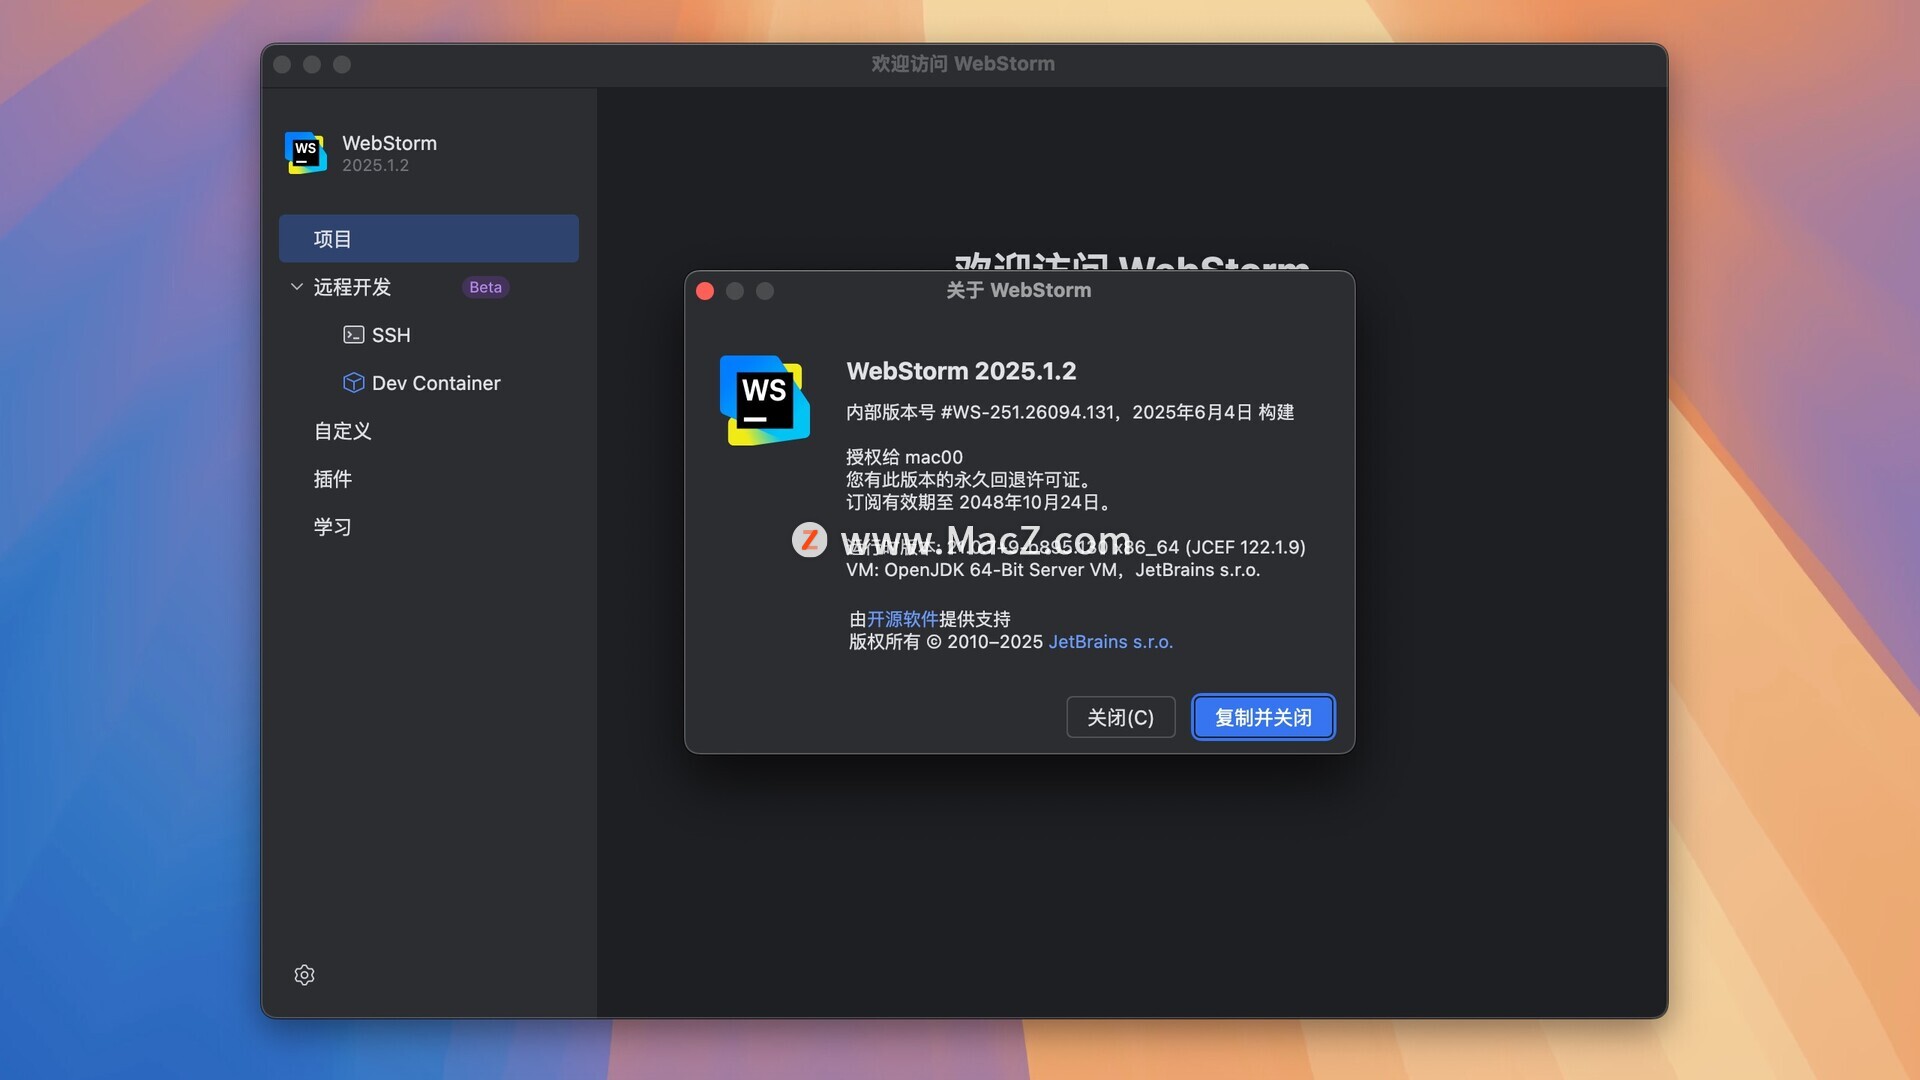Select the 项目 tab in the sidebar
This screenshot has width=1920, height=1080.
click(429, 239)
